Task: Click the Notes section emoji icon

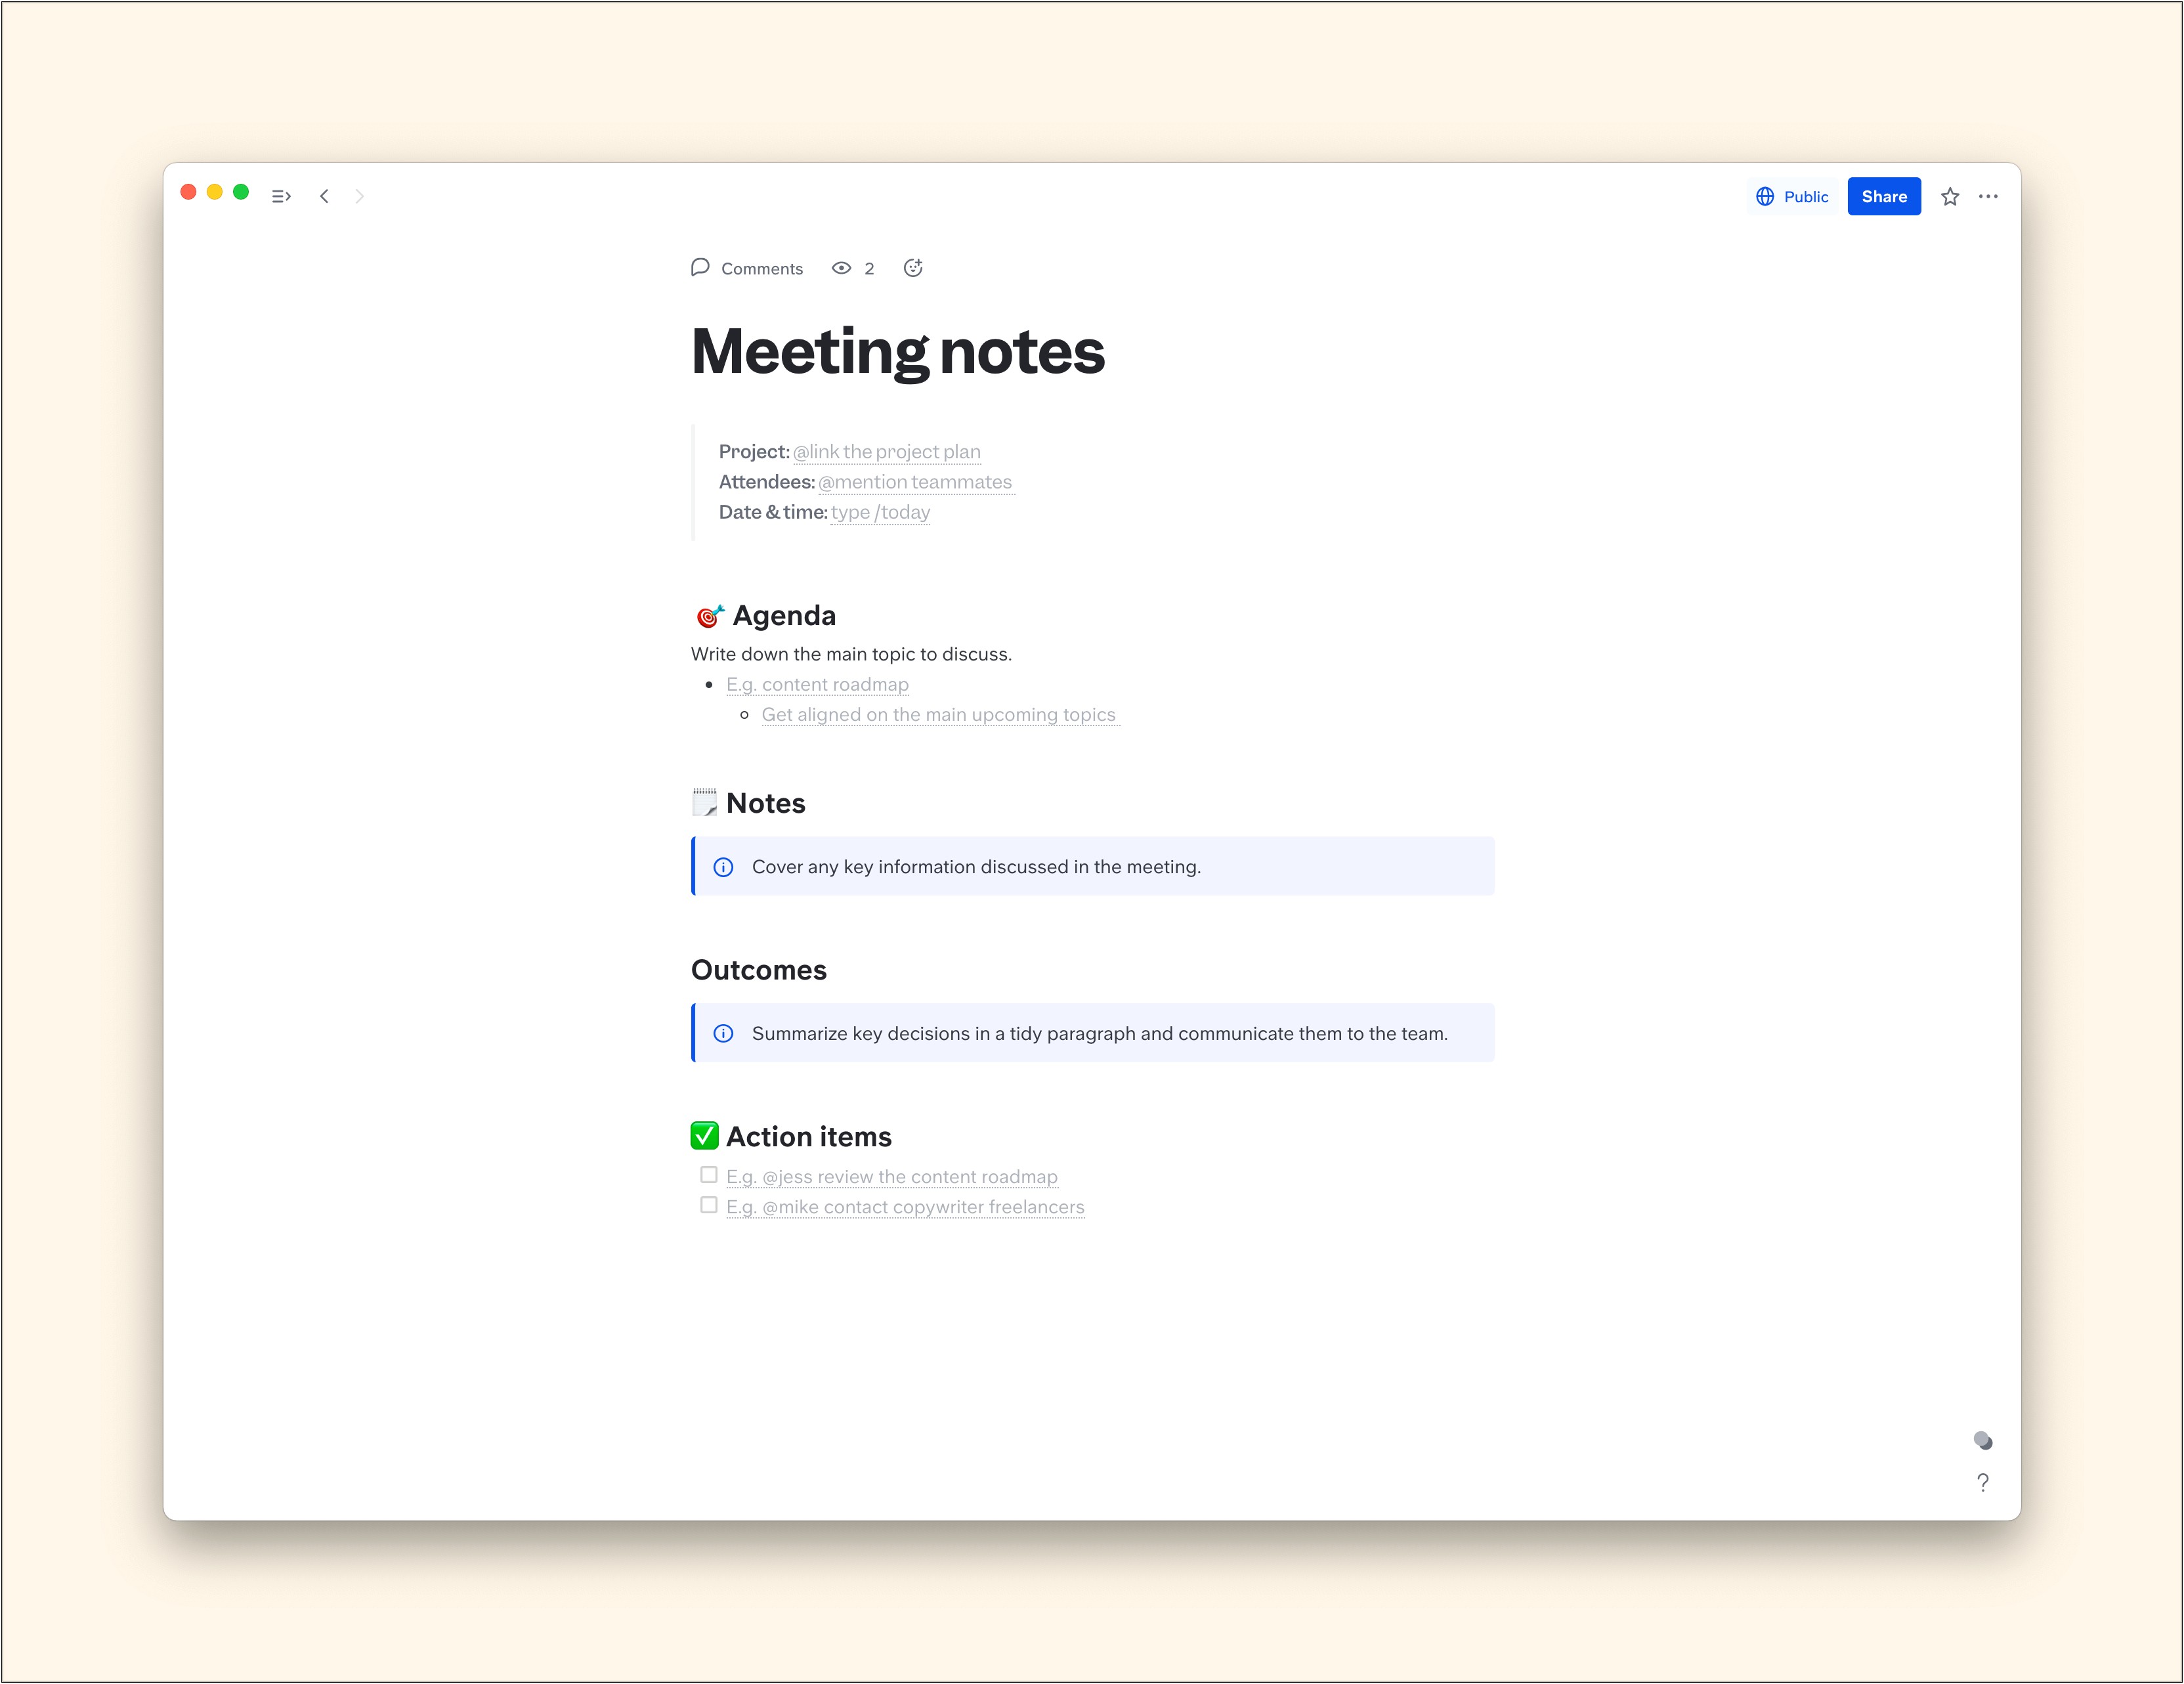Action: click(700, 802)
